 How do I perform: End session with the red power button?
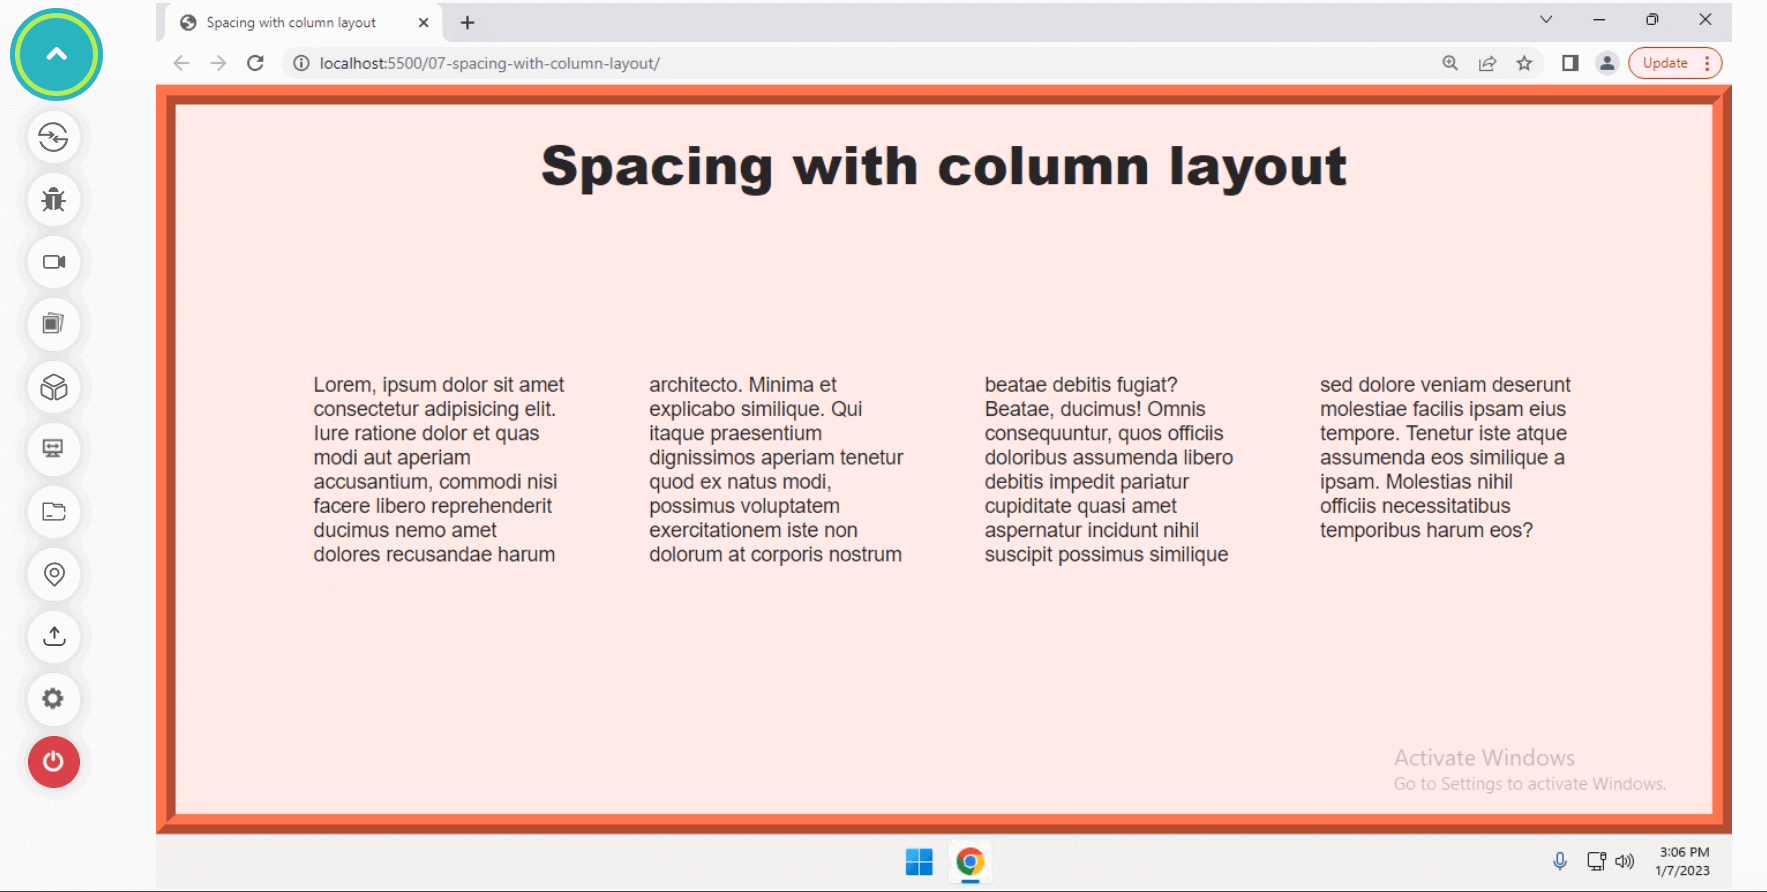pyautogui.click(x=54, y=762)
